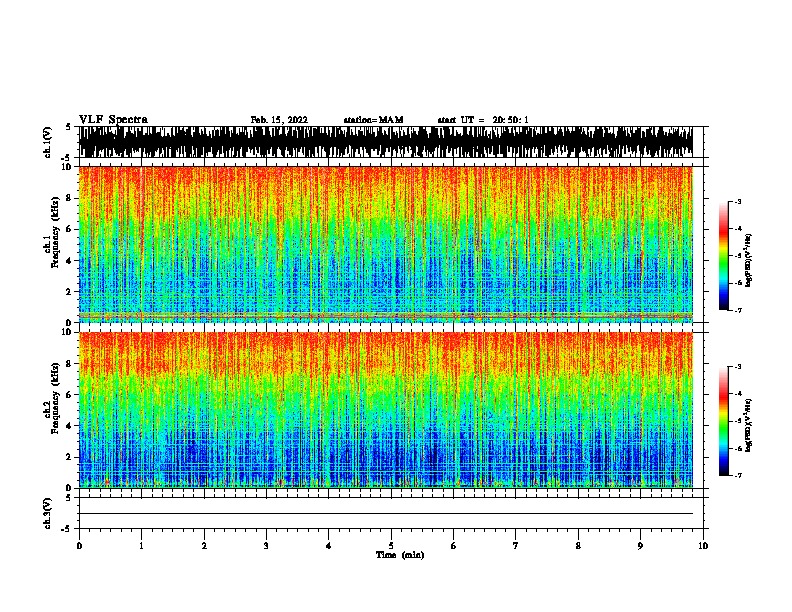Select the date text "Feb. 15, 2022"
Image resolution: width=792 pixels, height=612 pixels.
click(x=279, y=120)
